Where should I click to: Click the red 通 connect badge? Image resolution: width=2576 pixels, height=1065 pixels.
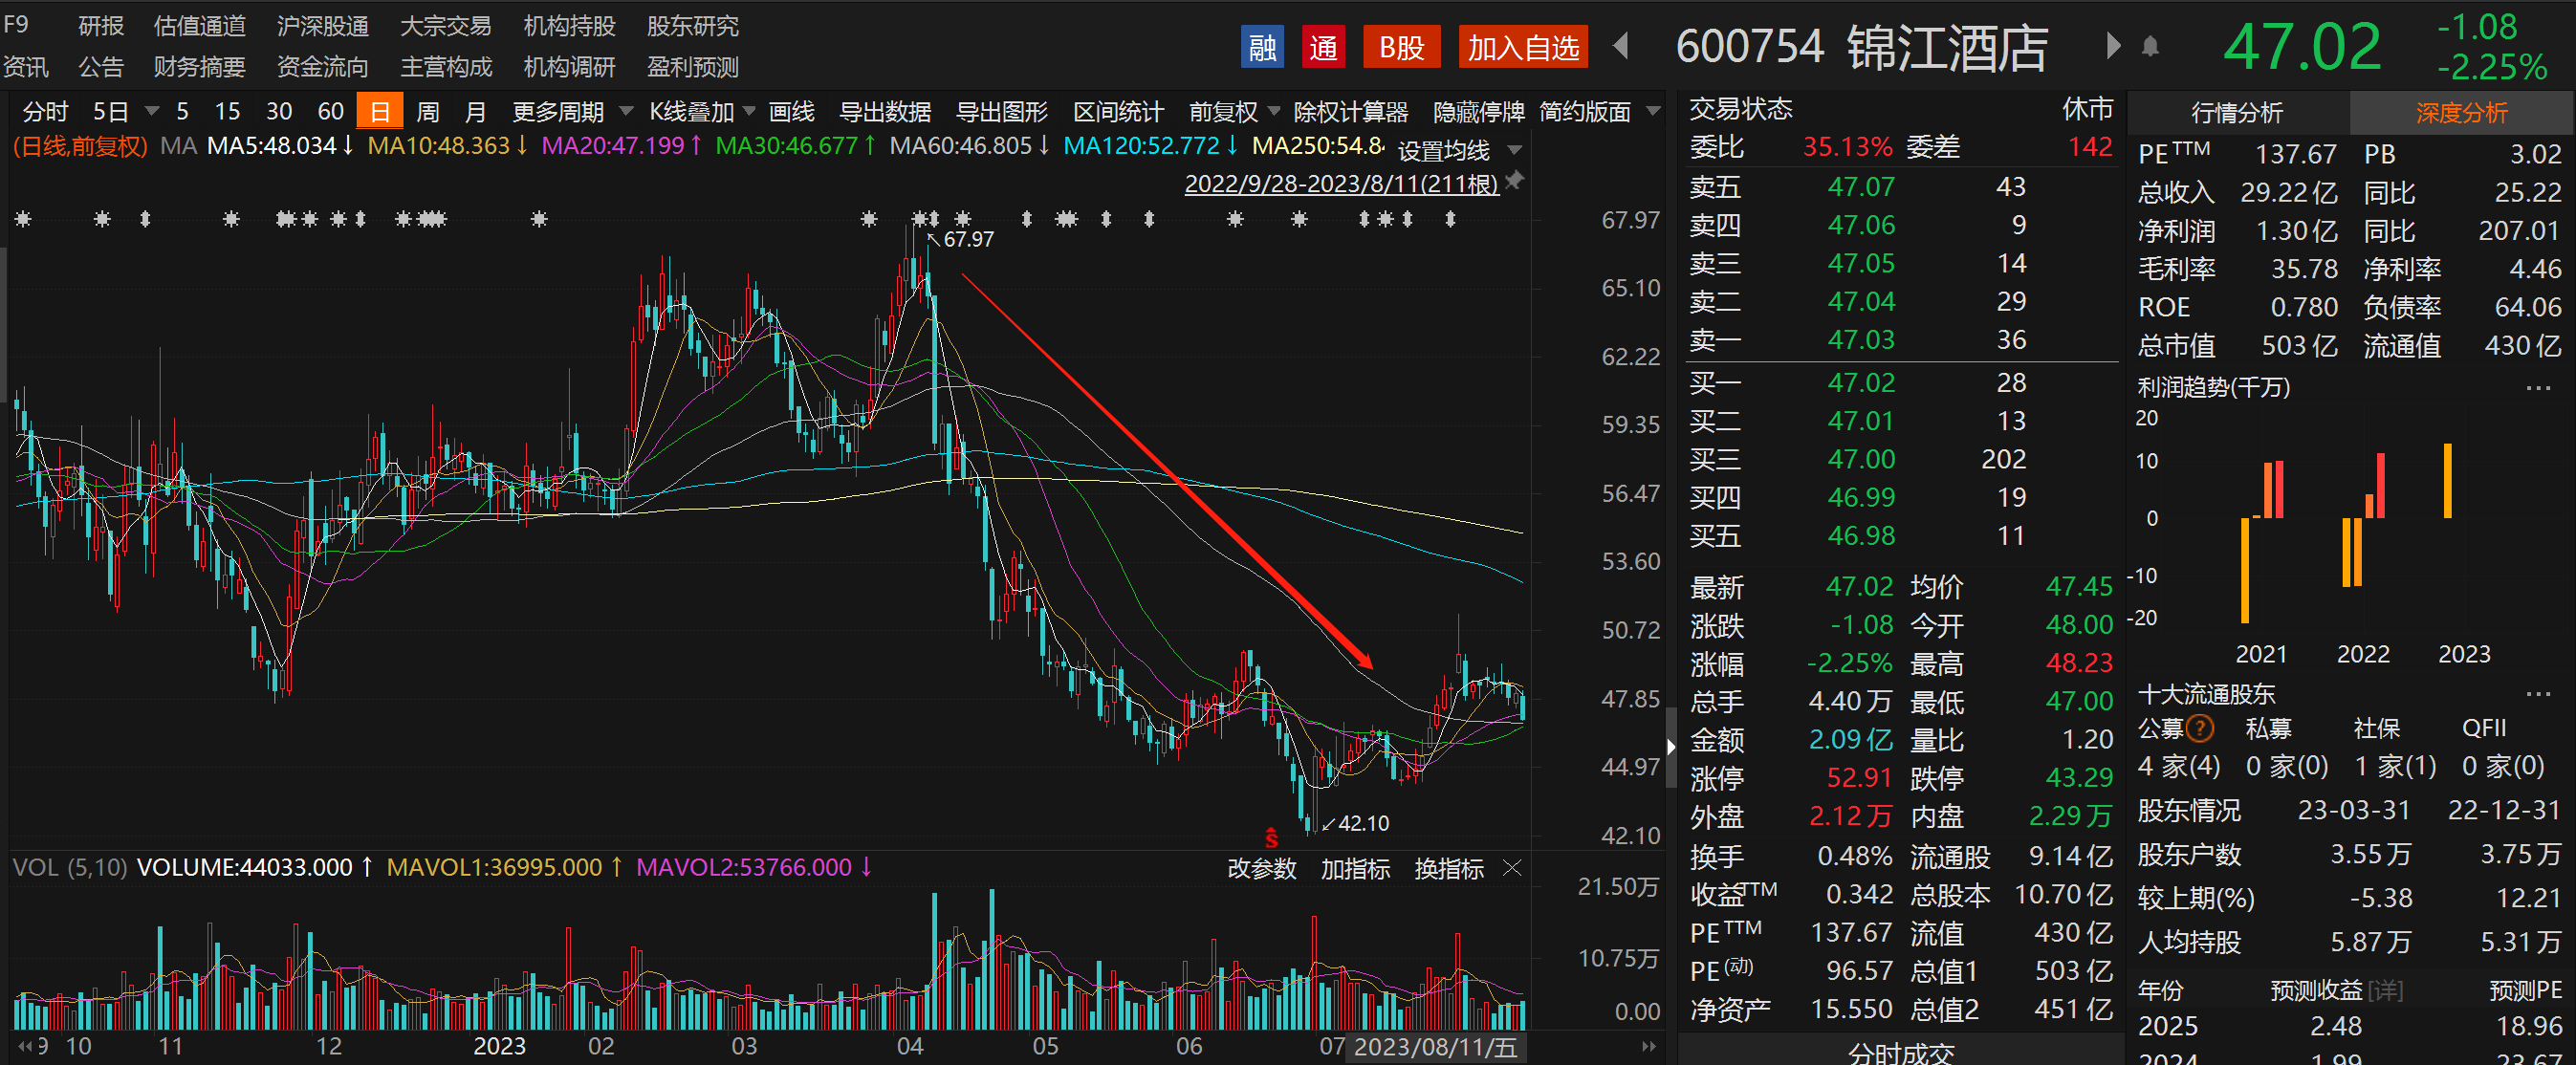[1323, 47]
